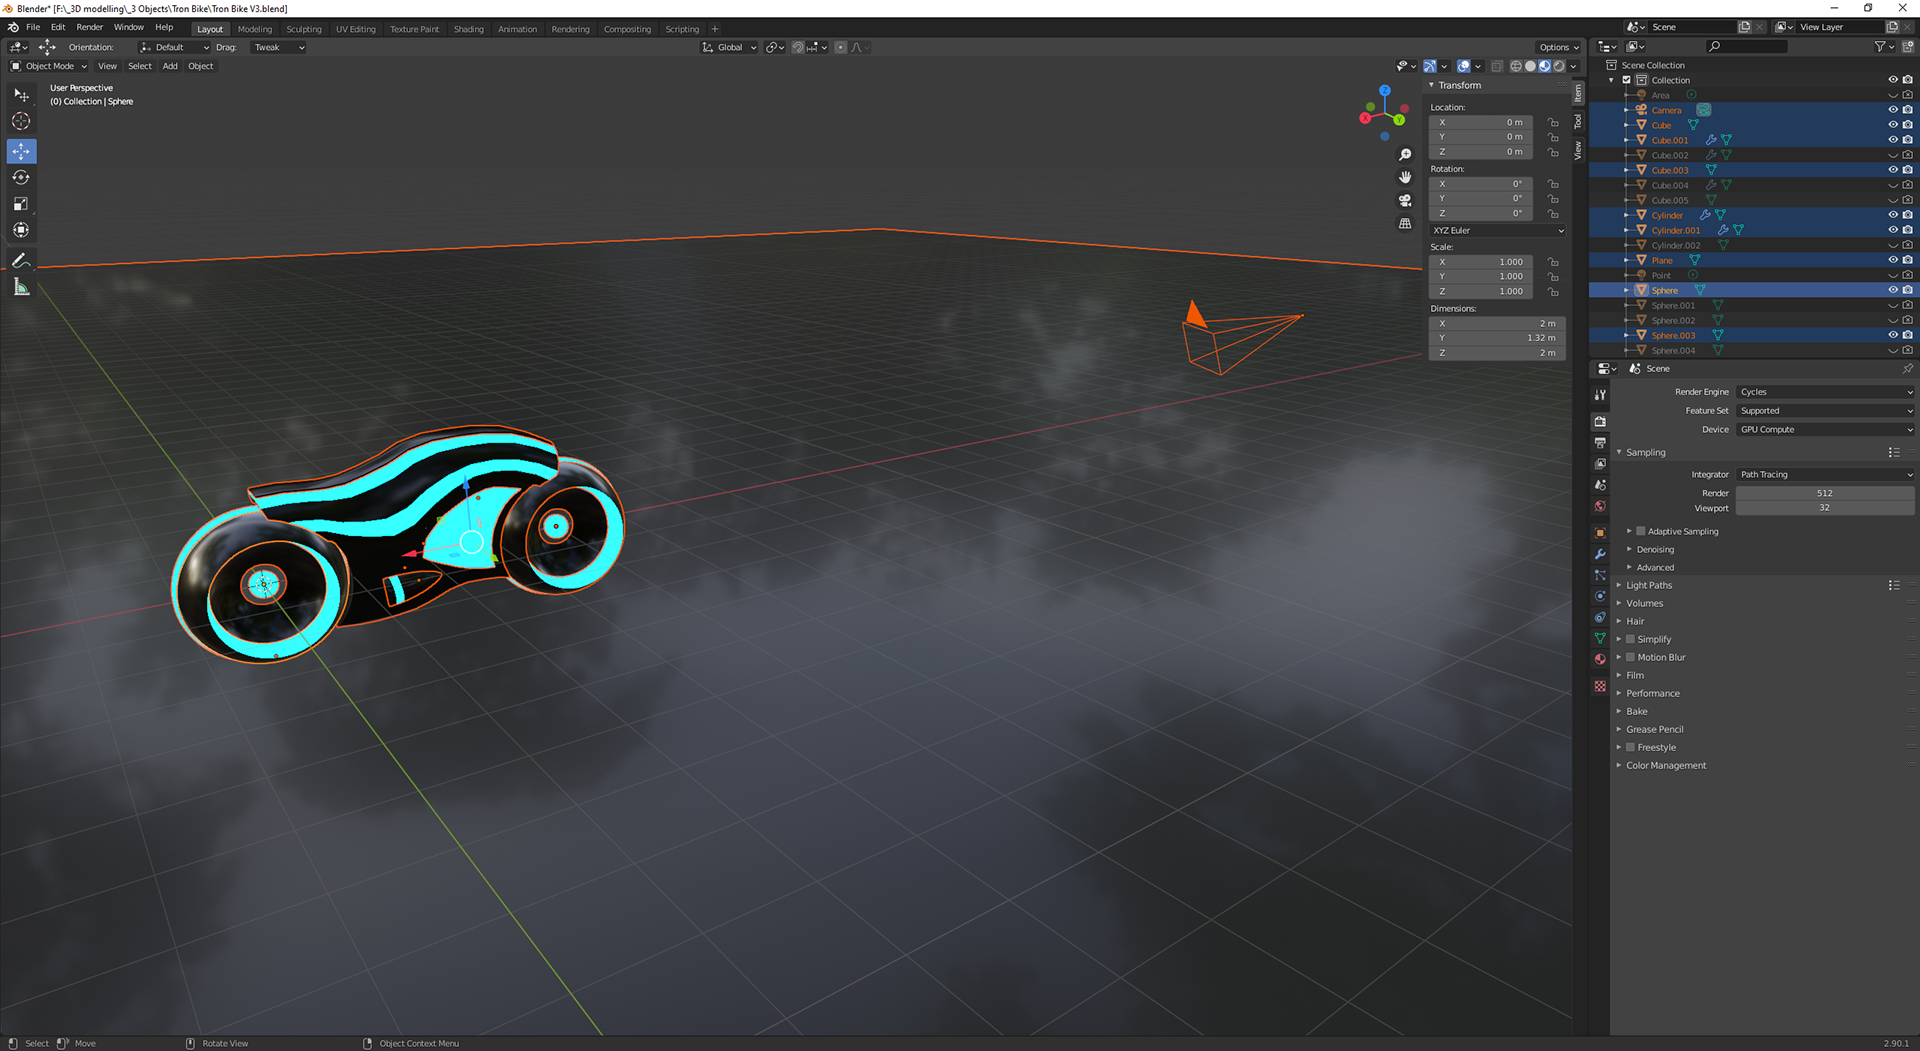Hide Cylinder.001 using its eye icon
The width and height of the screenshot is (1920, 1051).
click(x=1892, y=230)
